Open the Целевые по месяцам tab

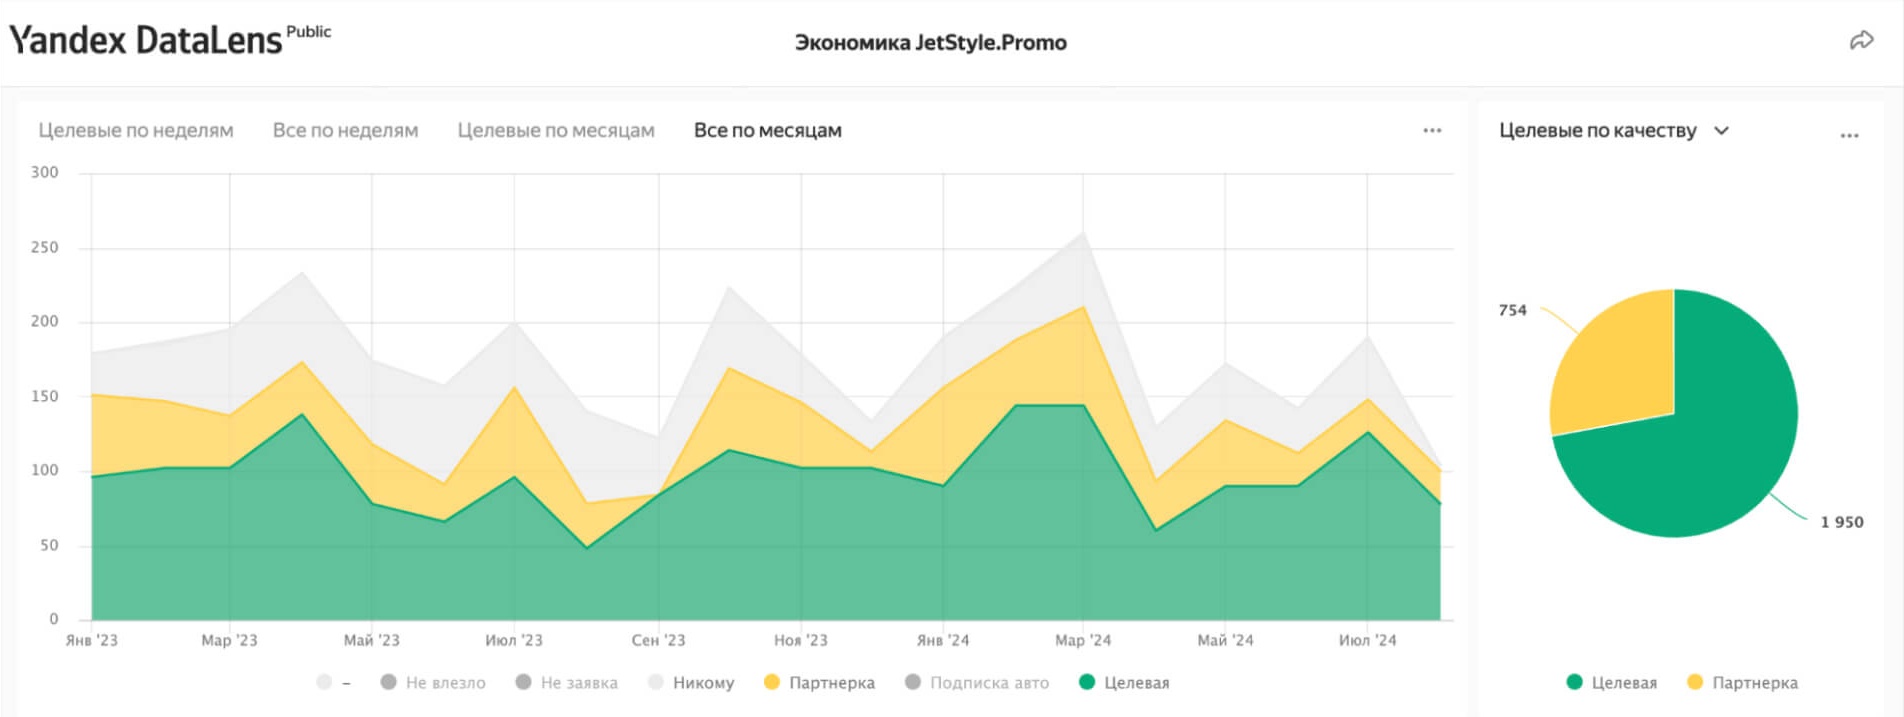point(556,131)
